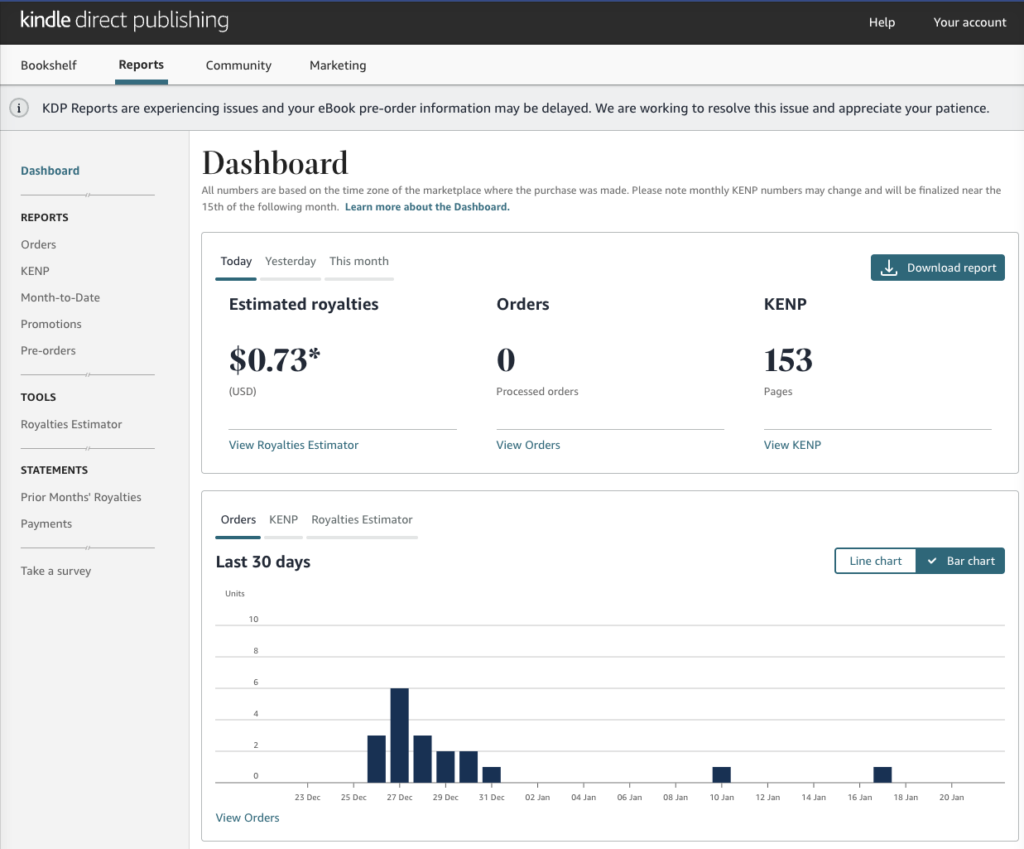This screenshot has height=849, width=1024.
Task: Open View Royalties Estimator link
Action: (x=293, y=445)
